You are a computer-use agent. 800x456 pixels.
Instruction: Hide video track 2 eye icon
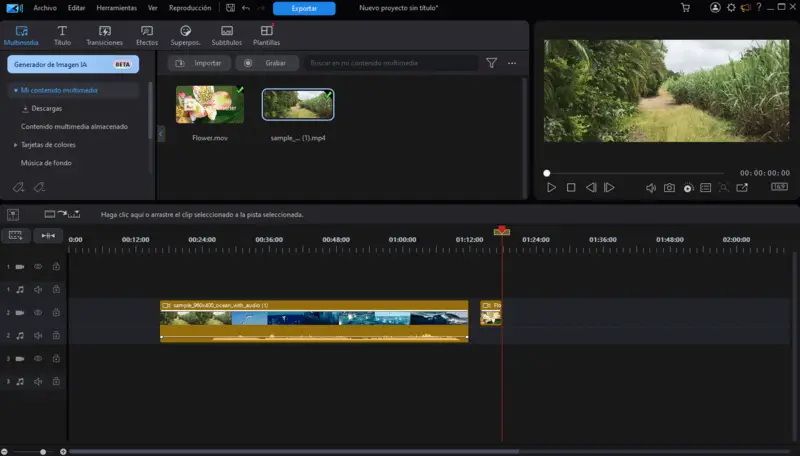tap(38, 312)
